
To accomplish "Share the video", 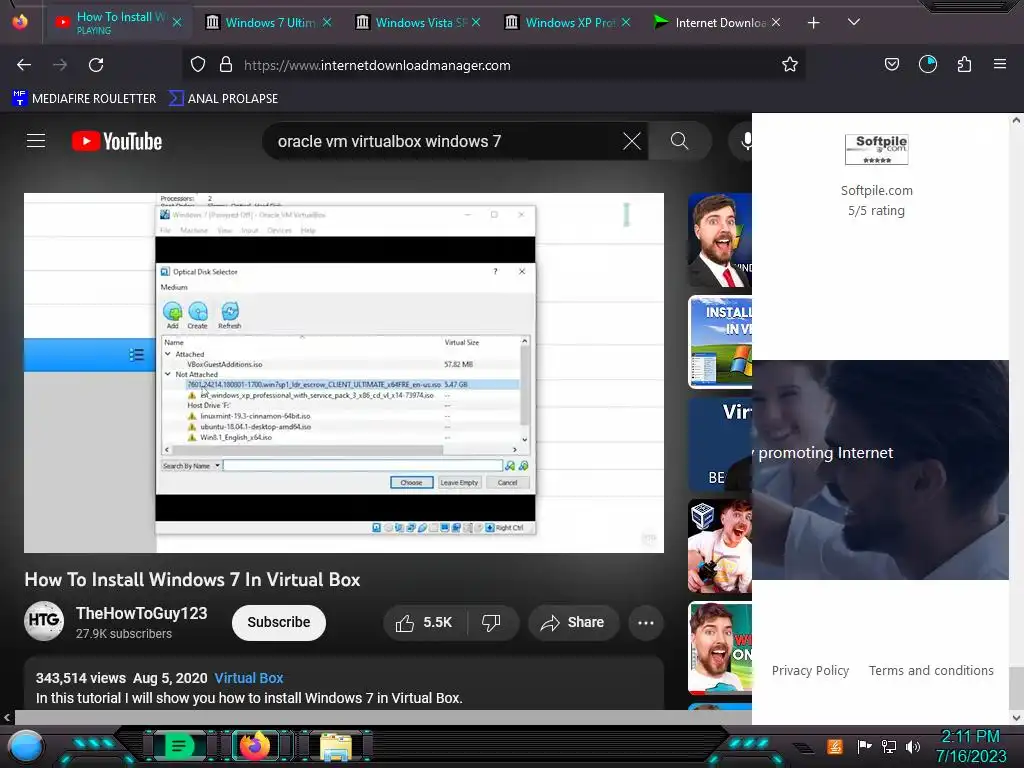I will pyautogui.click(x=573, y=622).
